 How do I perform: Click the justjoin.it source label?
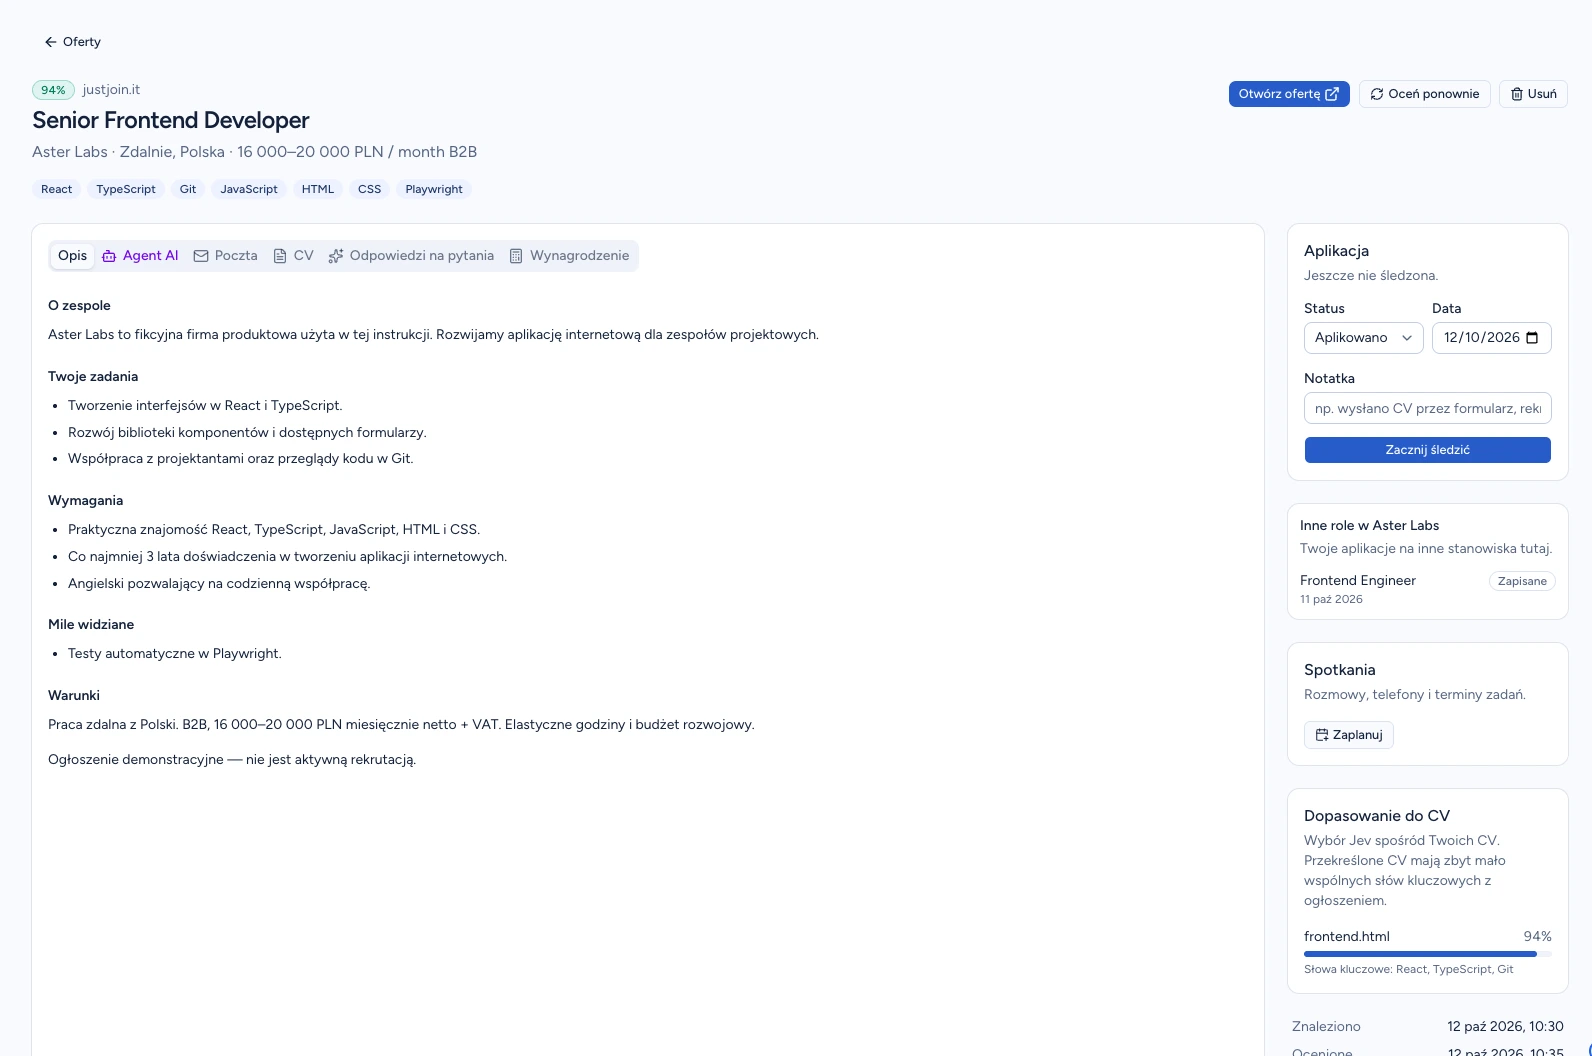click(x=111, y=90)
